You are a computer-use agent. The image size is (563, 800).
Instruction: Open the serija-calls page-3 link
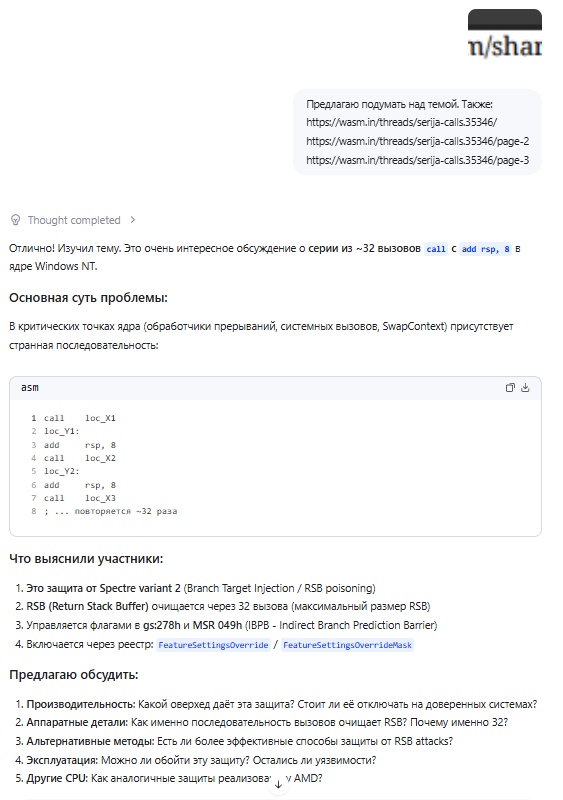coord(418,160)
